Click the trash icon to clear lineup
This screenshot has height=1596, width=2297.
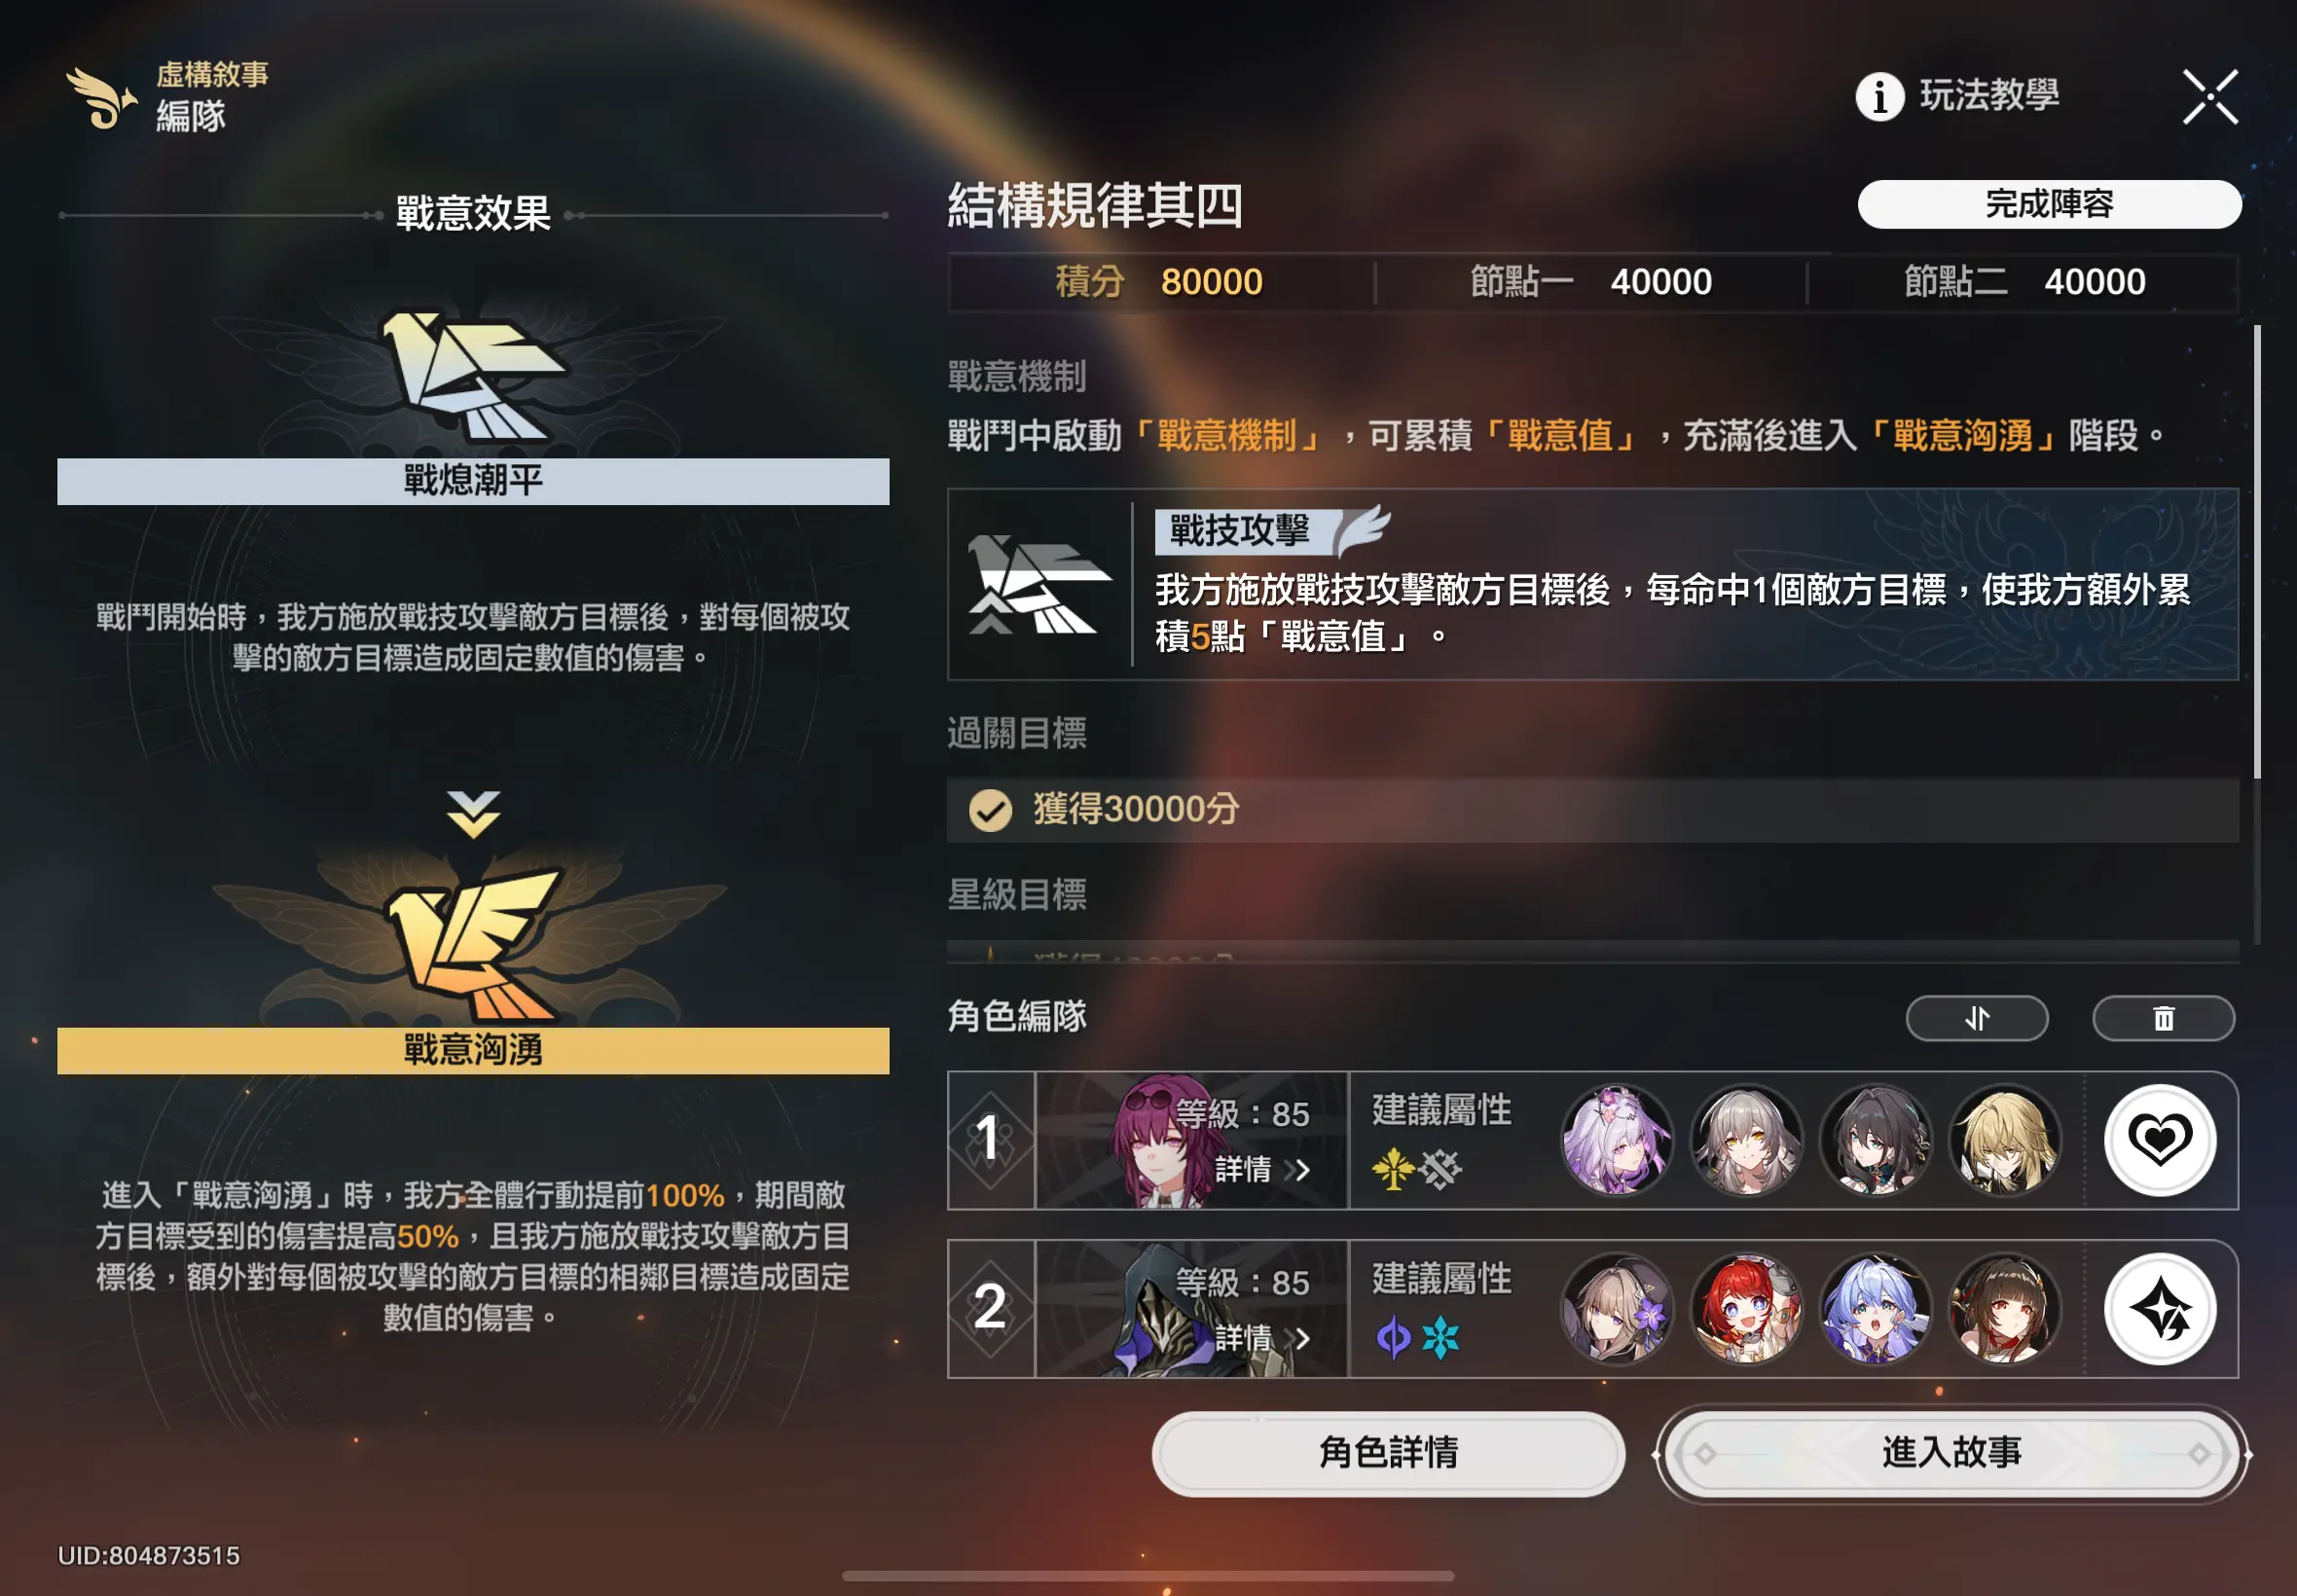pos(2163,1018)
